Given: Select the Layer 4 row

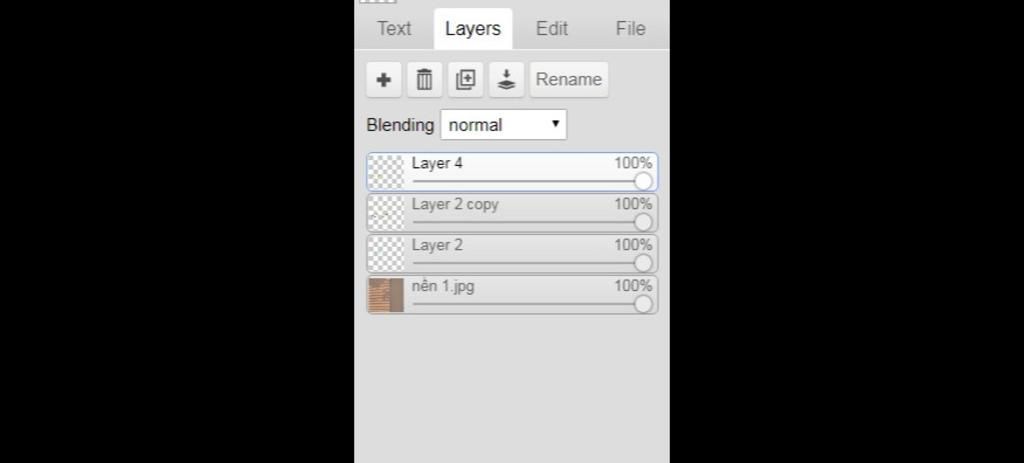Looking at the screenshot, I should [x=512, y=172].
